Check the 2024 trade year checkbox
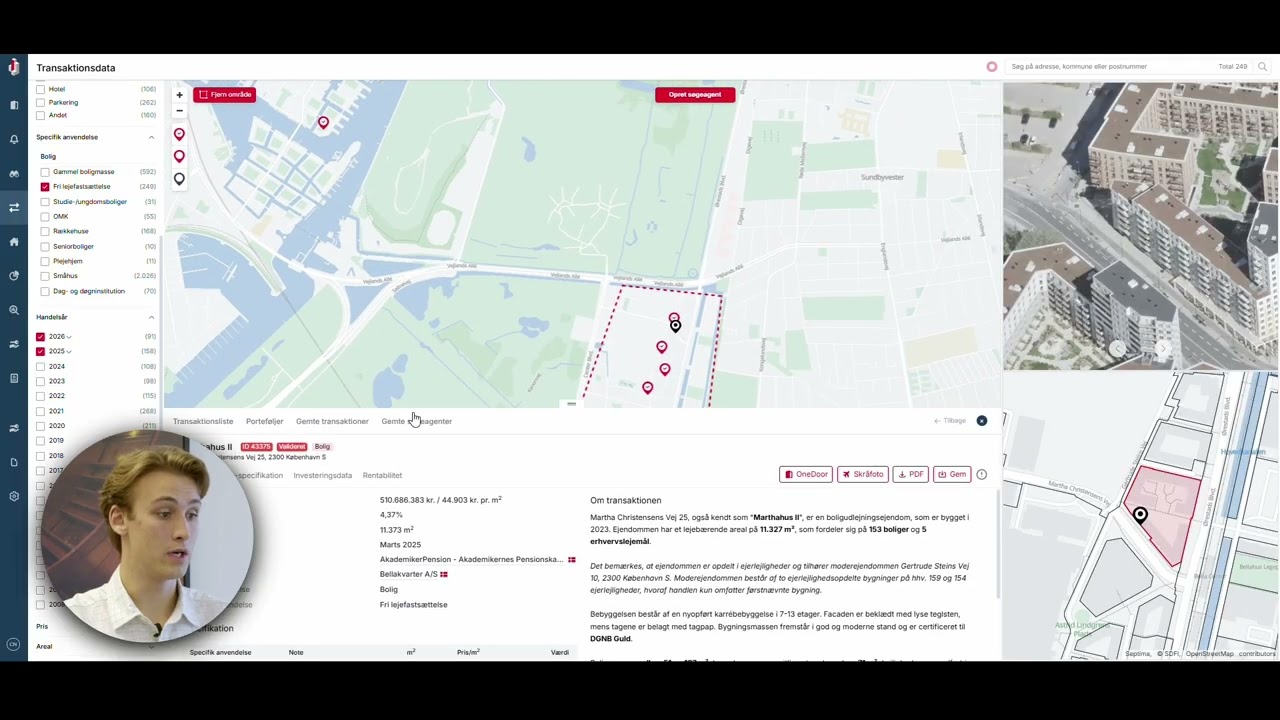The width and height of the screenshot is (1280, 720). click(40, 366)
